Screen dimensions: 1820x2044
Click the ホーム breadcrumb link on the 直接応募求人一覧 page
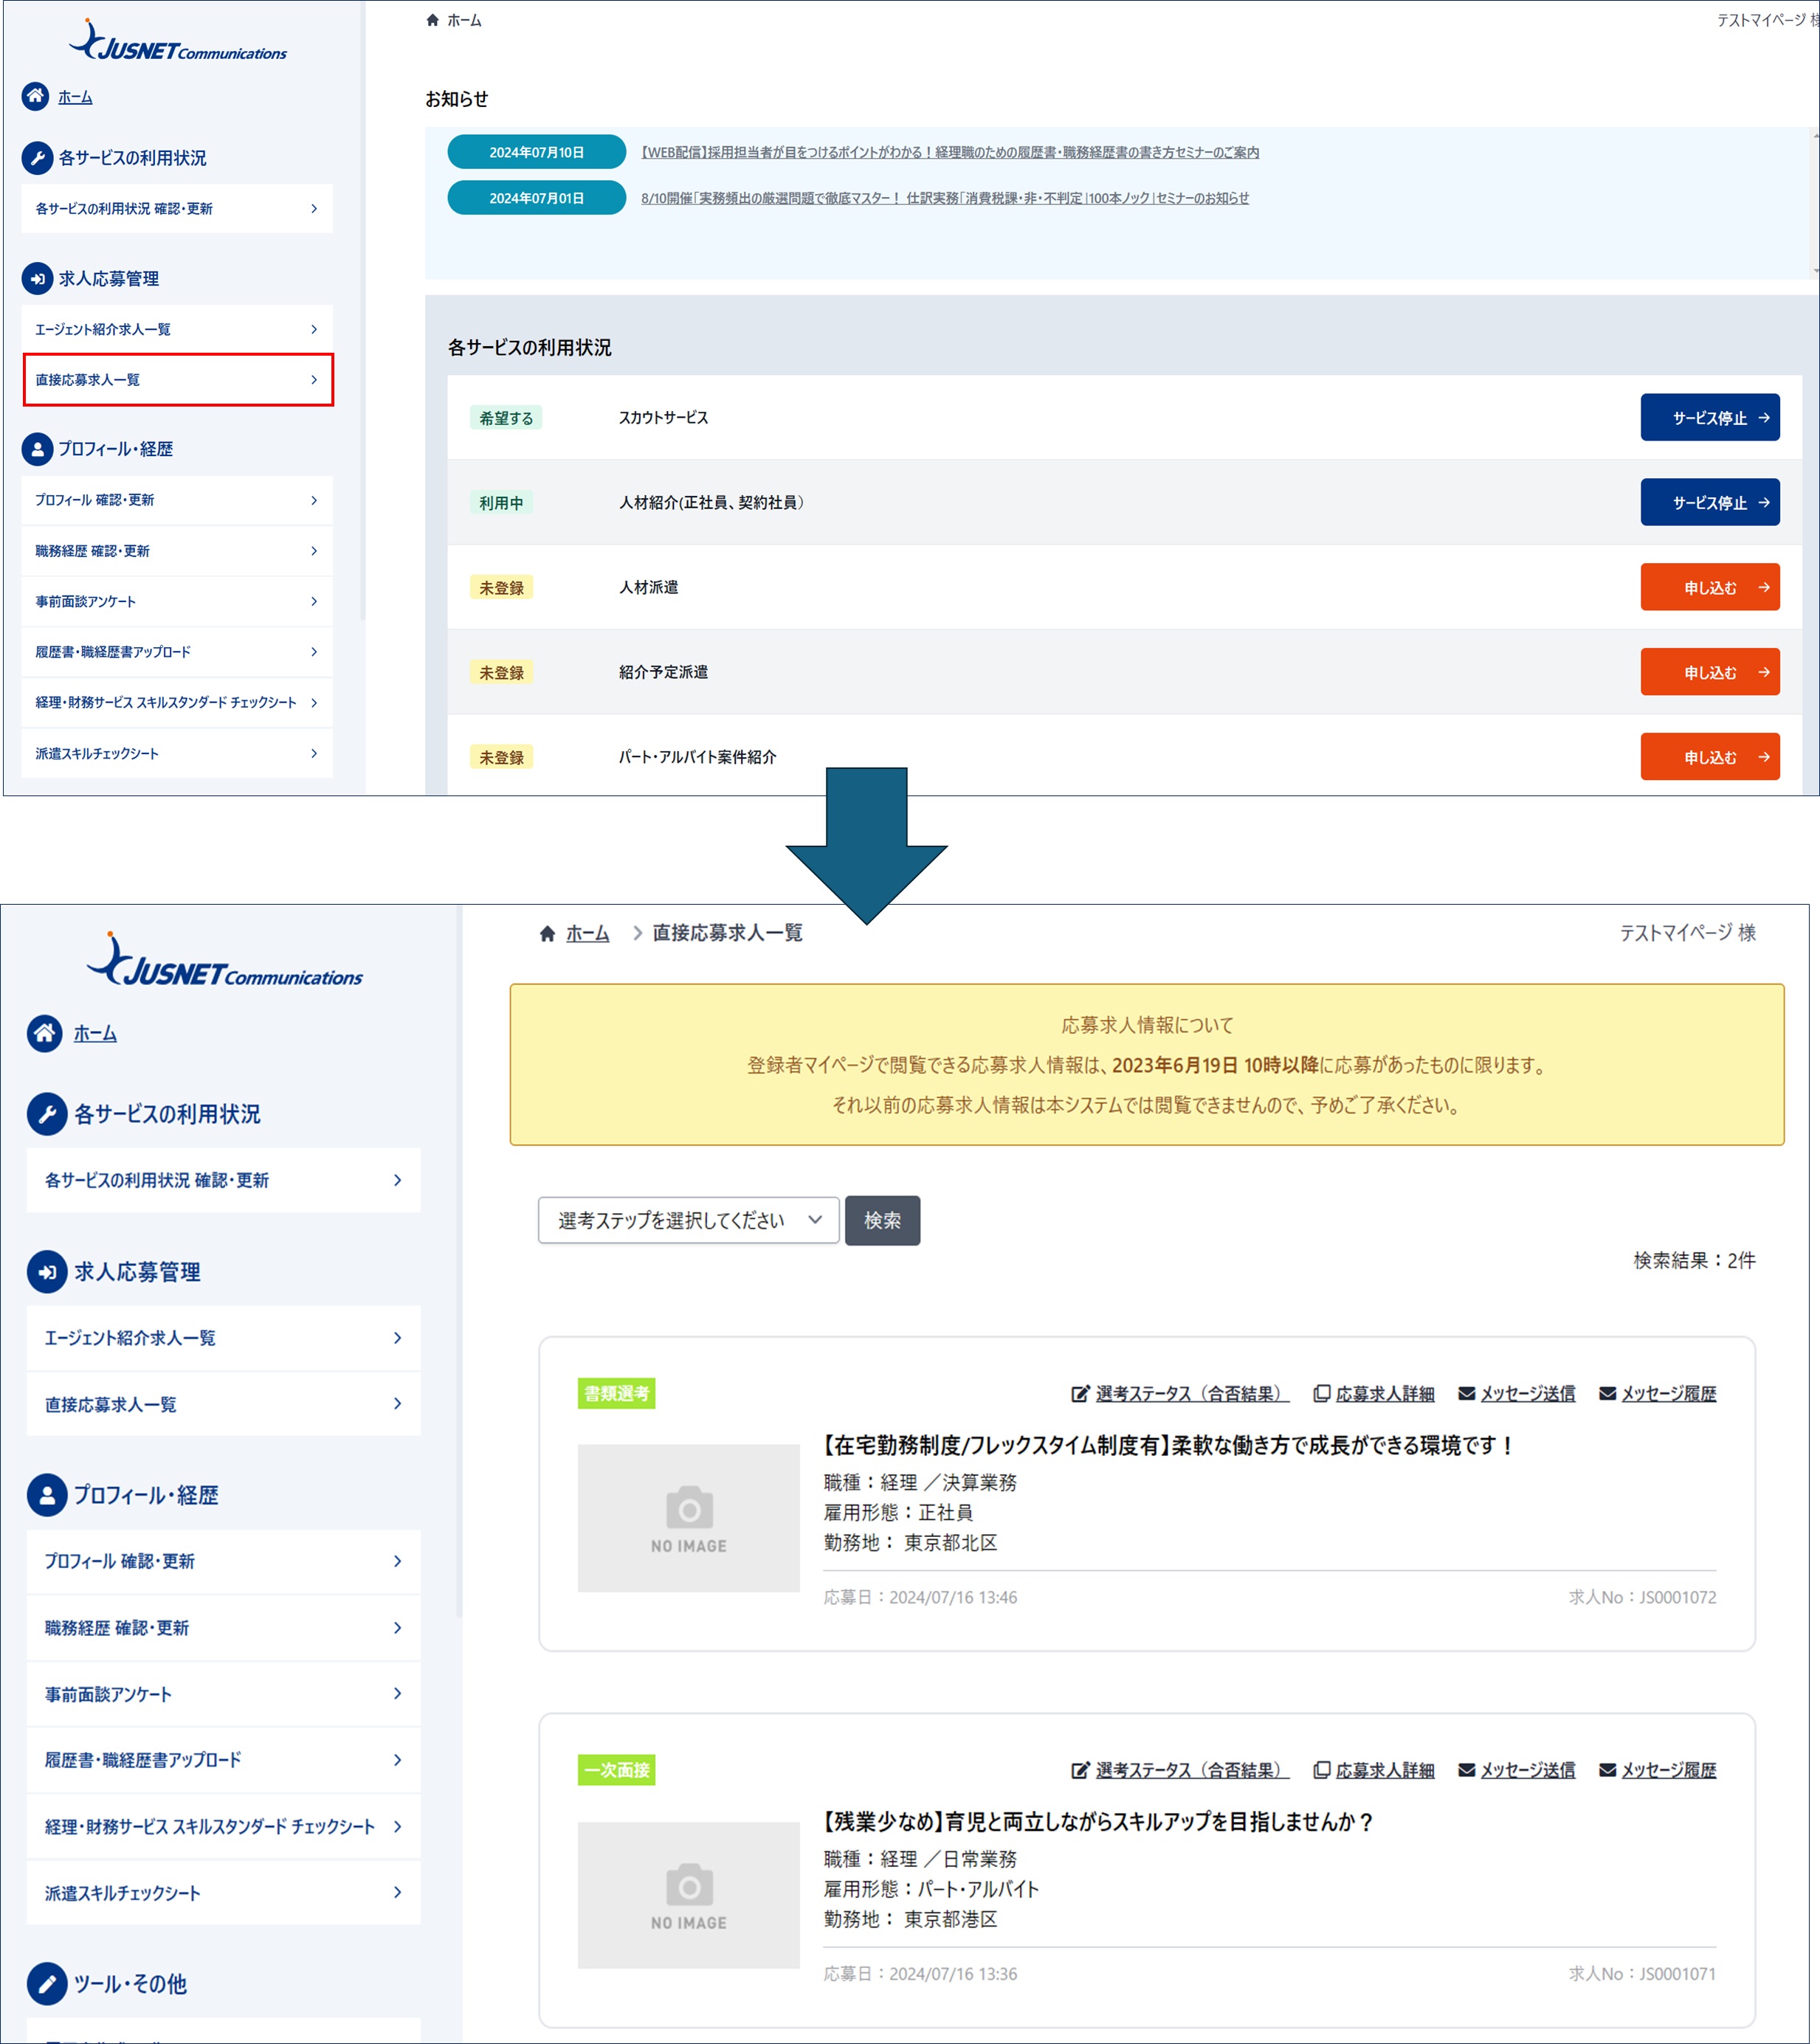(x=588, y=933)
